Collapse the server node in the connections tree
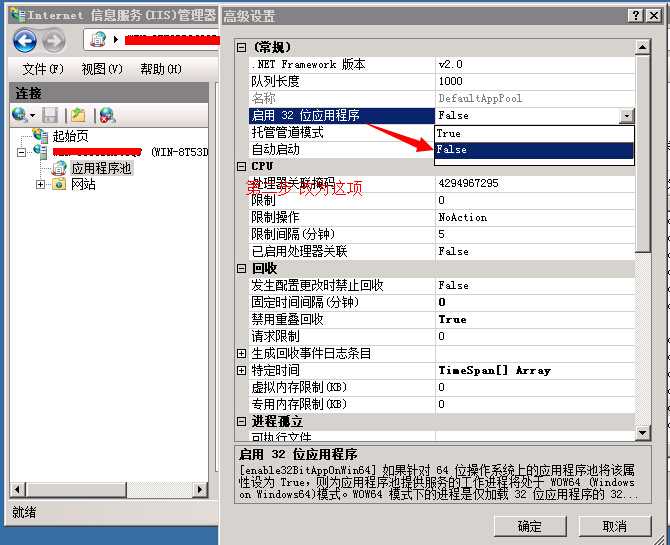 tap(21, 152)
